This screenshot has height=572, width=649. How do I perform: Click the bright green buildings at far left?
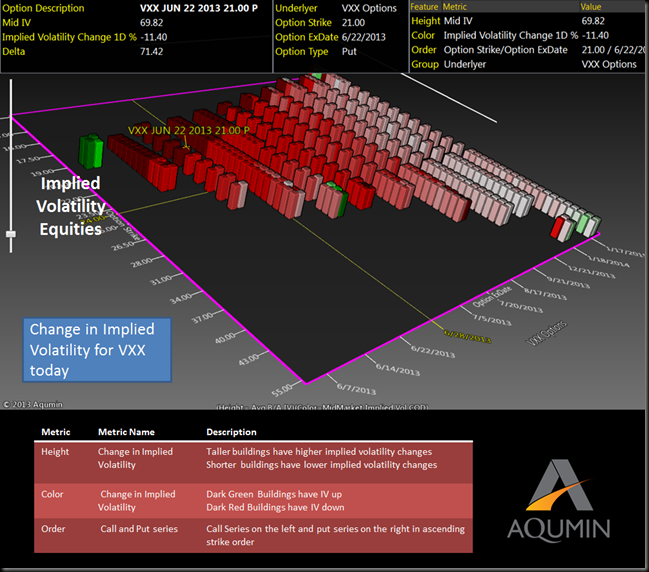[x=91, y=151]
